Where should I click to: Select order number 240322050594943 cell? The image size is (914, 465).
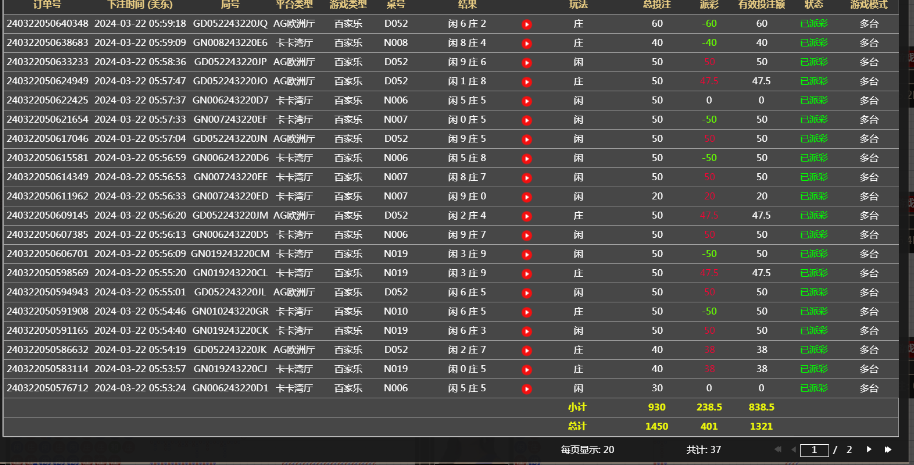(x=47, y=292)
